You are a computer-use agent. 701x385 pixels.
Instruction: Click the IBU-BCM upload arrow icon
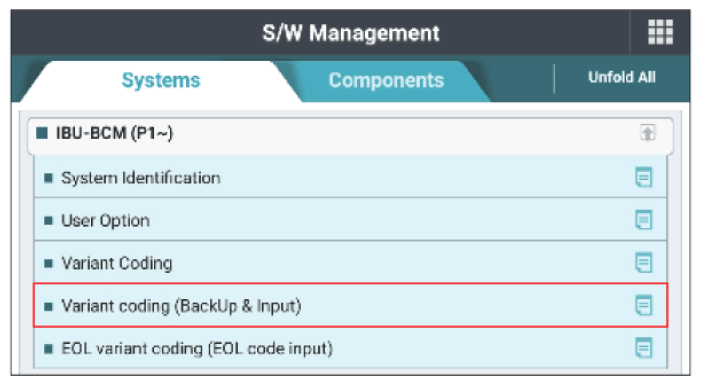pyautogui.click(x=647, y=133)
